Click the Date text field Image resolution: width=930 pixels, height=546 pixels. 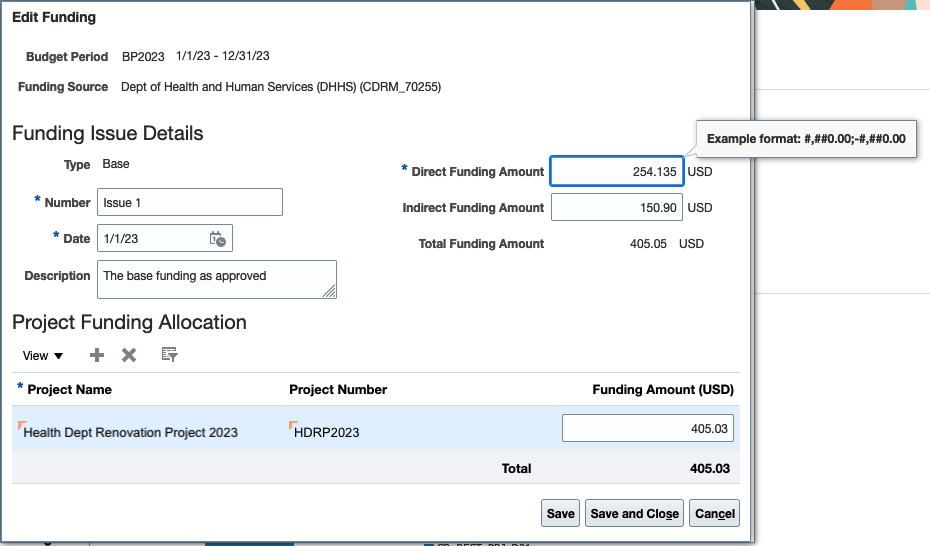point(152,239)
